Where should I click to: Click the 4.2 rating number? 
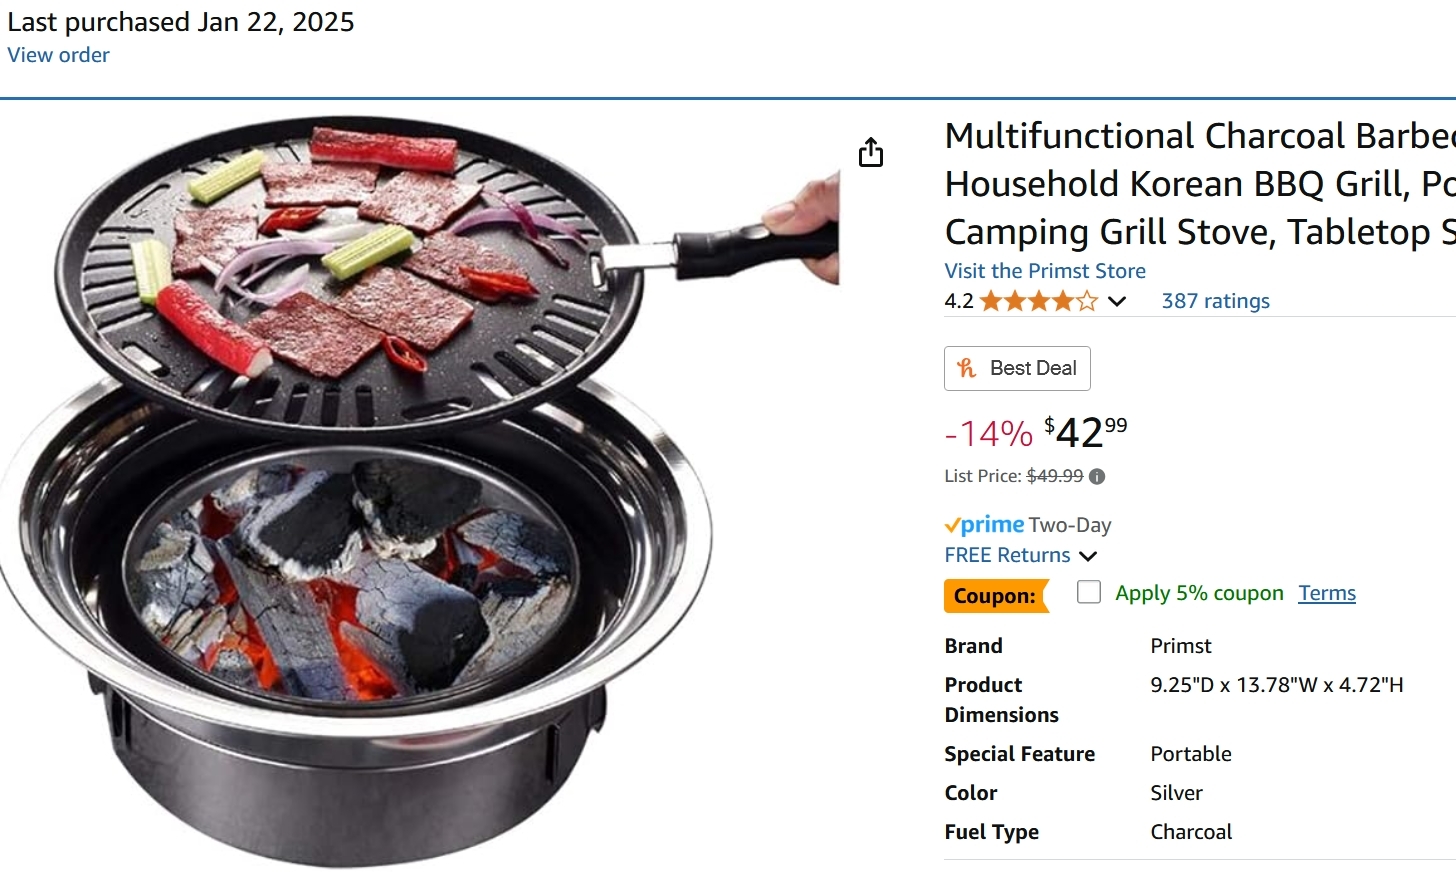959,301
